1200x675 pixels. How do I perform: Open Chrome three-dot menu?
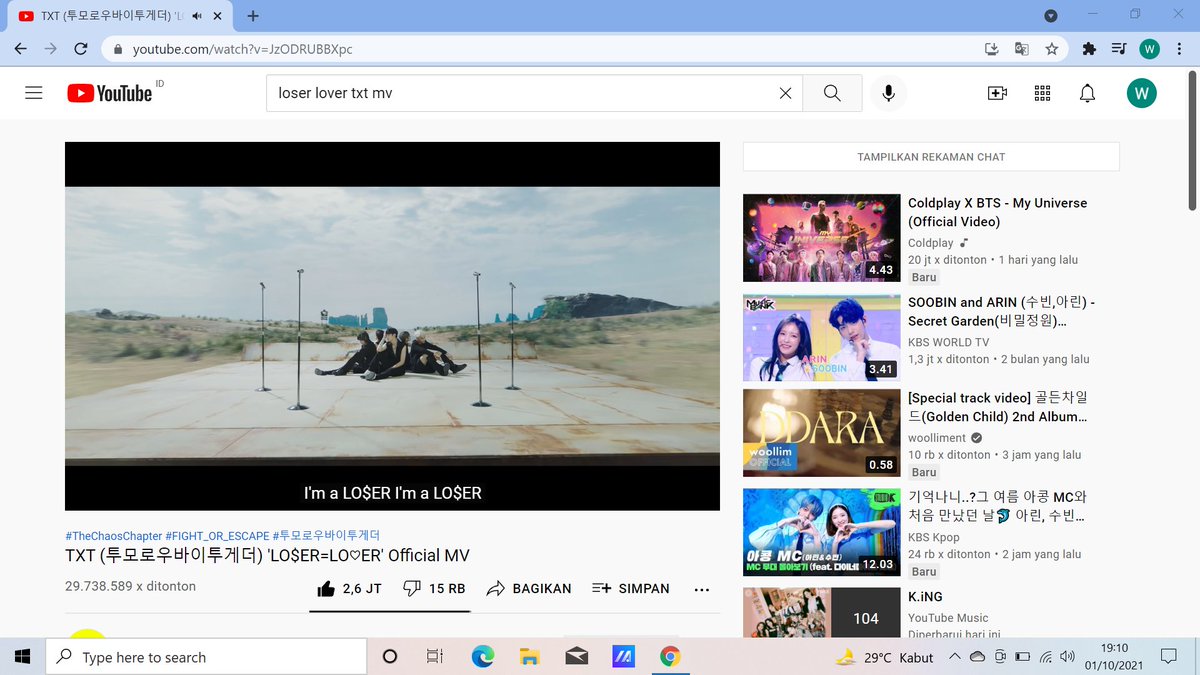(x=1179, y=49)
